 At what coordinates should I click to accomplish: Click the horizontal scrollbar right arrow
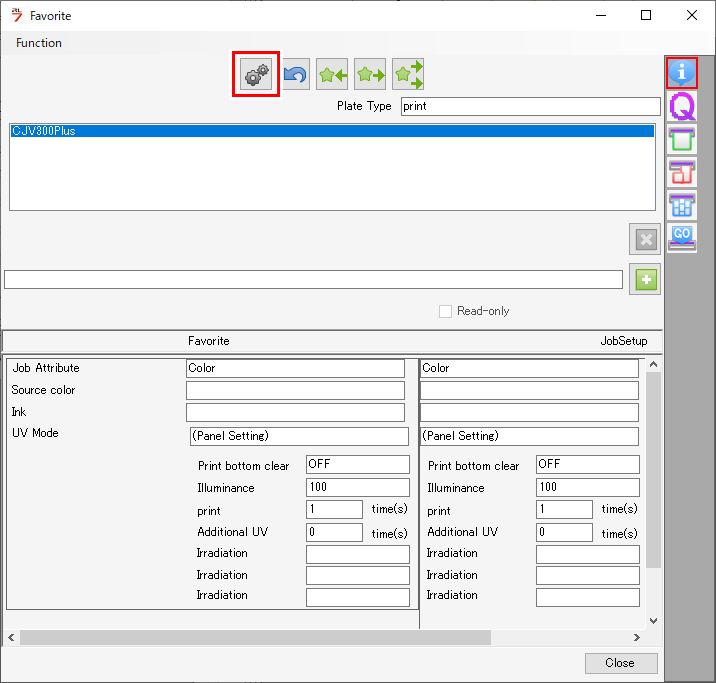(x=636, y=638)
